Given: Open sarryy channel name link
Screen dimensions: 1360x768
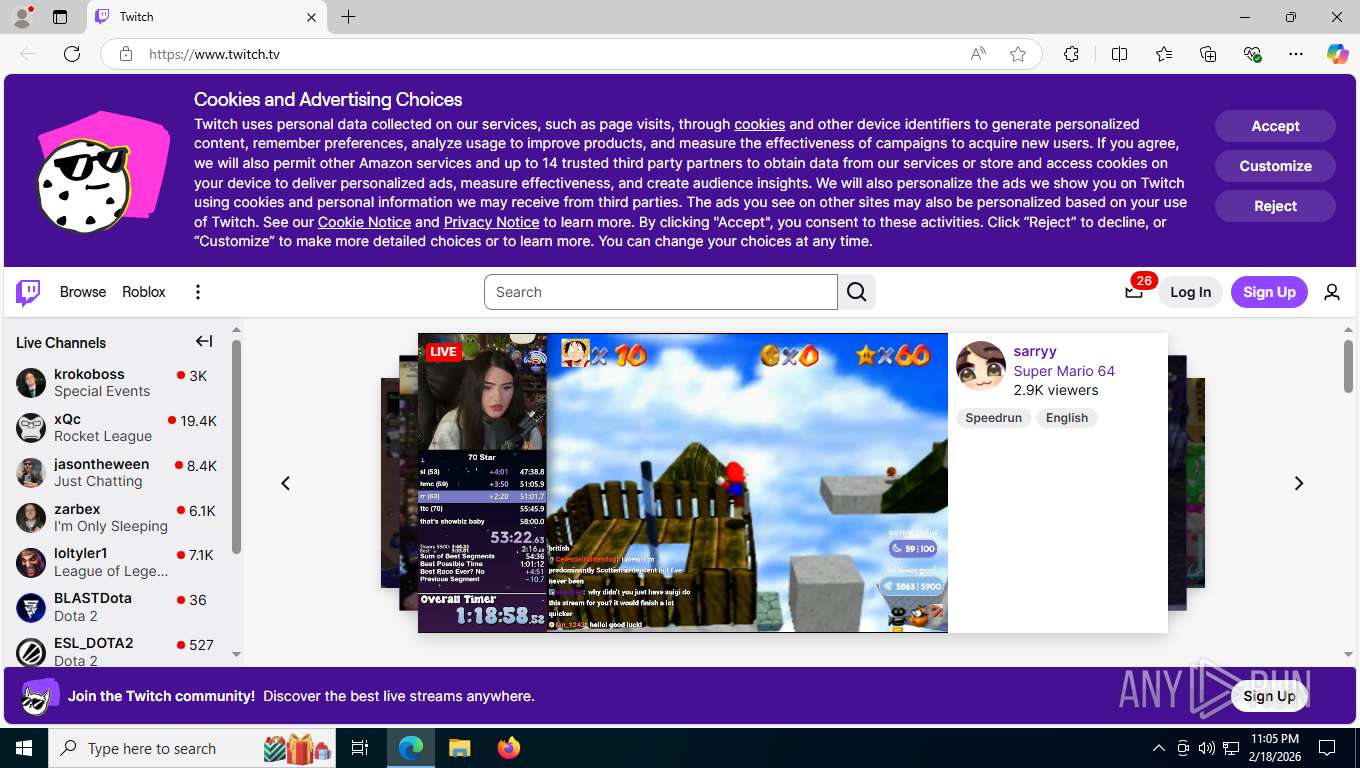Looking at the screenshot, I should pos(1035,351).
